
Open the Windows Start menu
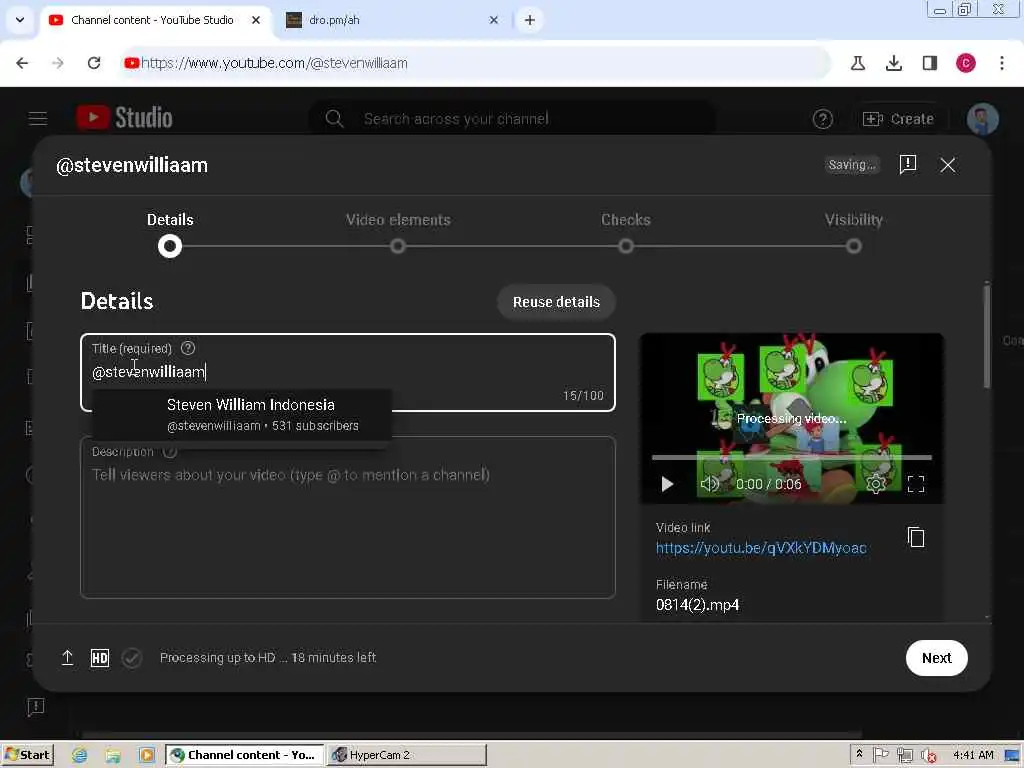[x=27, y=755]
